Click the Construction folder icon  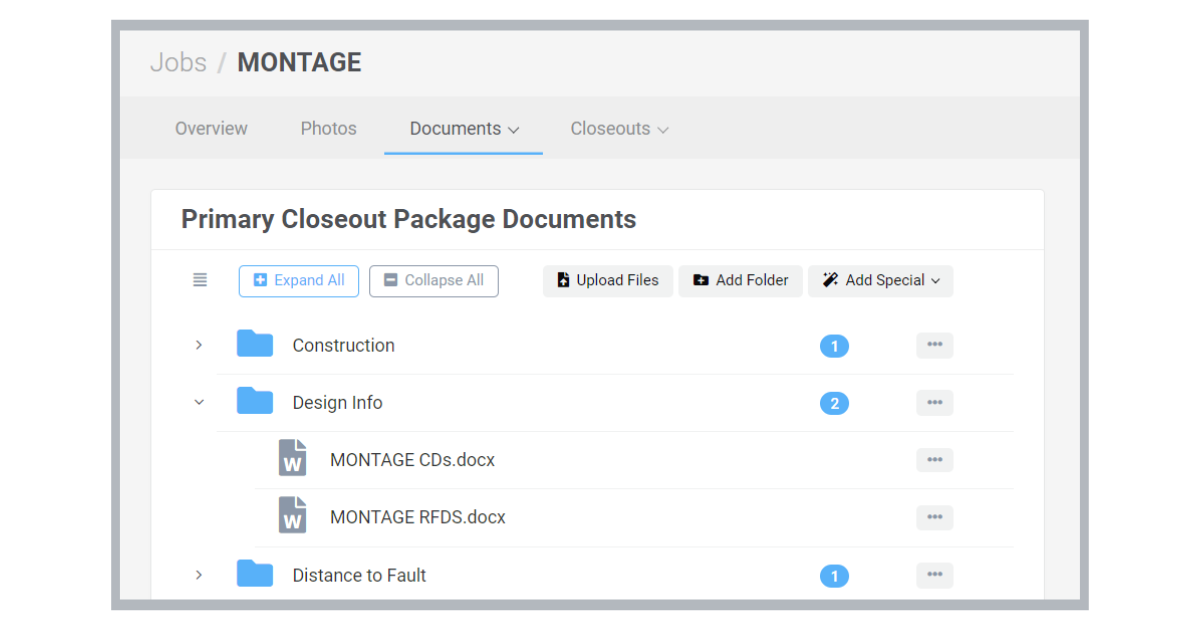tap(255, 344)
